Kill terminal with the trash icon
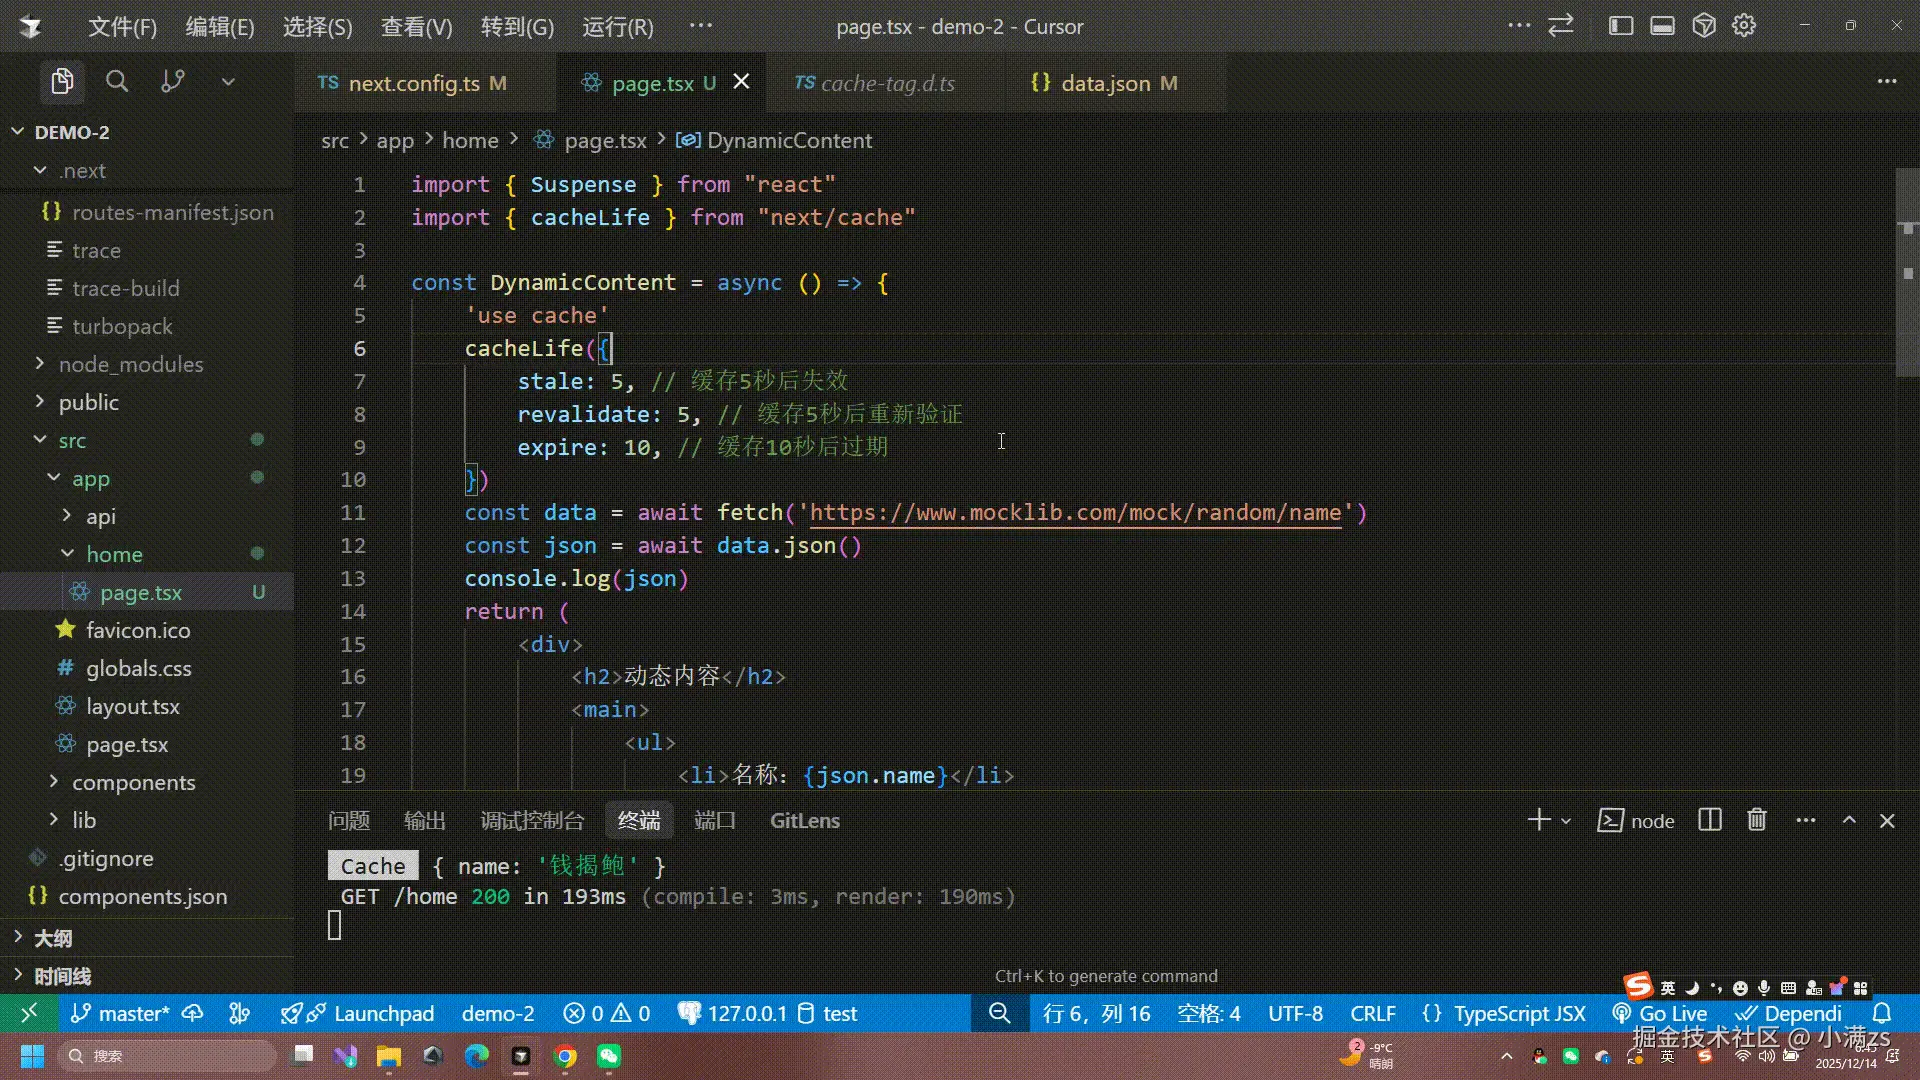Screen dimensions: 1920x1080 tap(1756, 821)
